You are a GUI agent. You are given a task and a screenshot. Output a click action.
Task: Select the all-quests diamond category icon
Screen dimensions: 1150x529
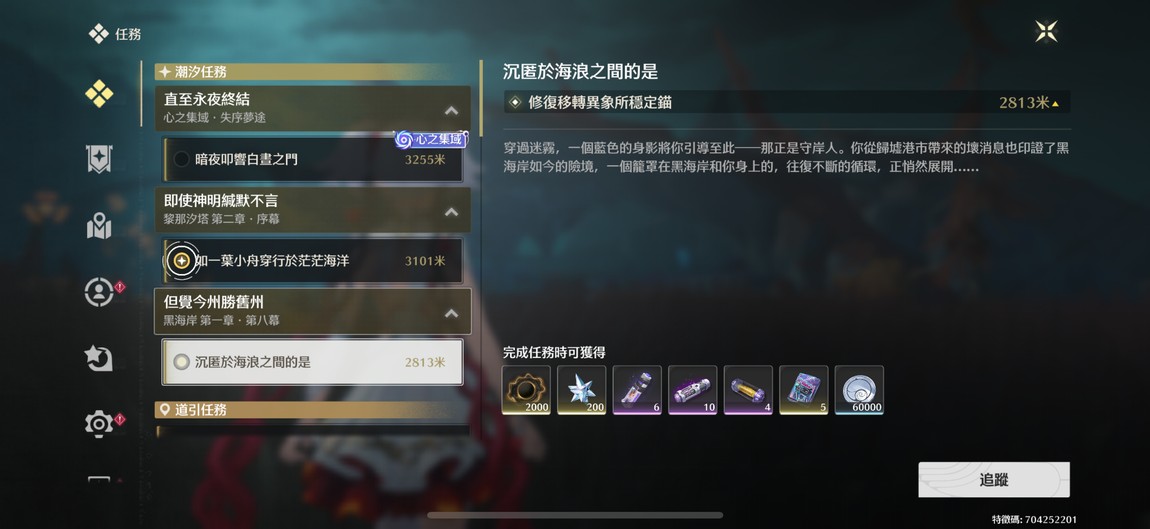click(x=99, y=93)
